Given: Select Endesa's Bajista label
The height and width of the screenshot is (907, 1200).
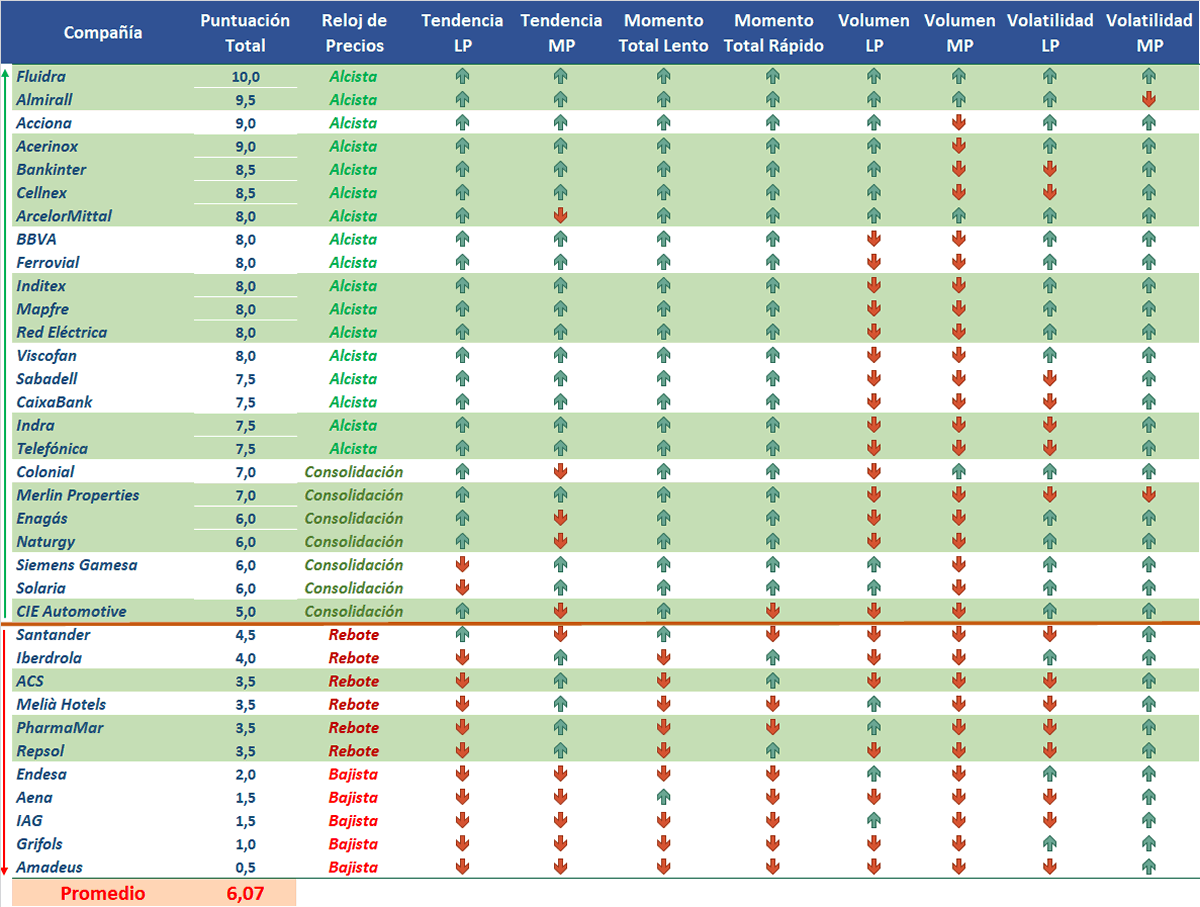Looking at the screenshot, I should 354,774.
